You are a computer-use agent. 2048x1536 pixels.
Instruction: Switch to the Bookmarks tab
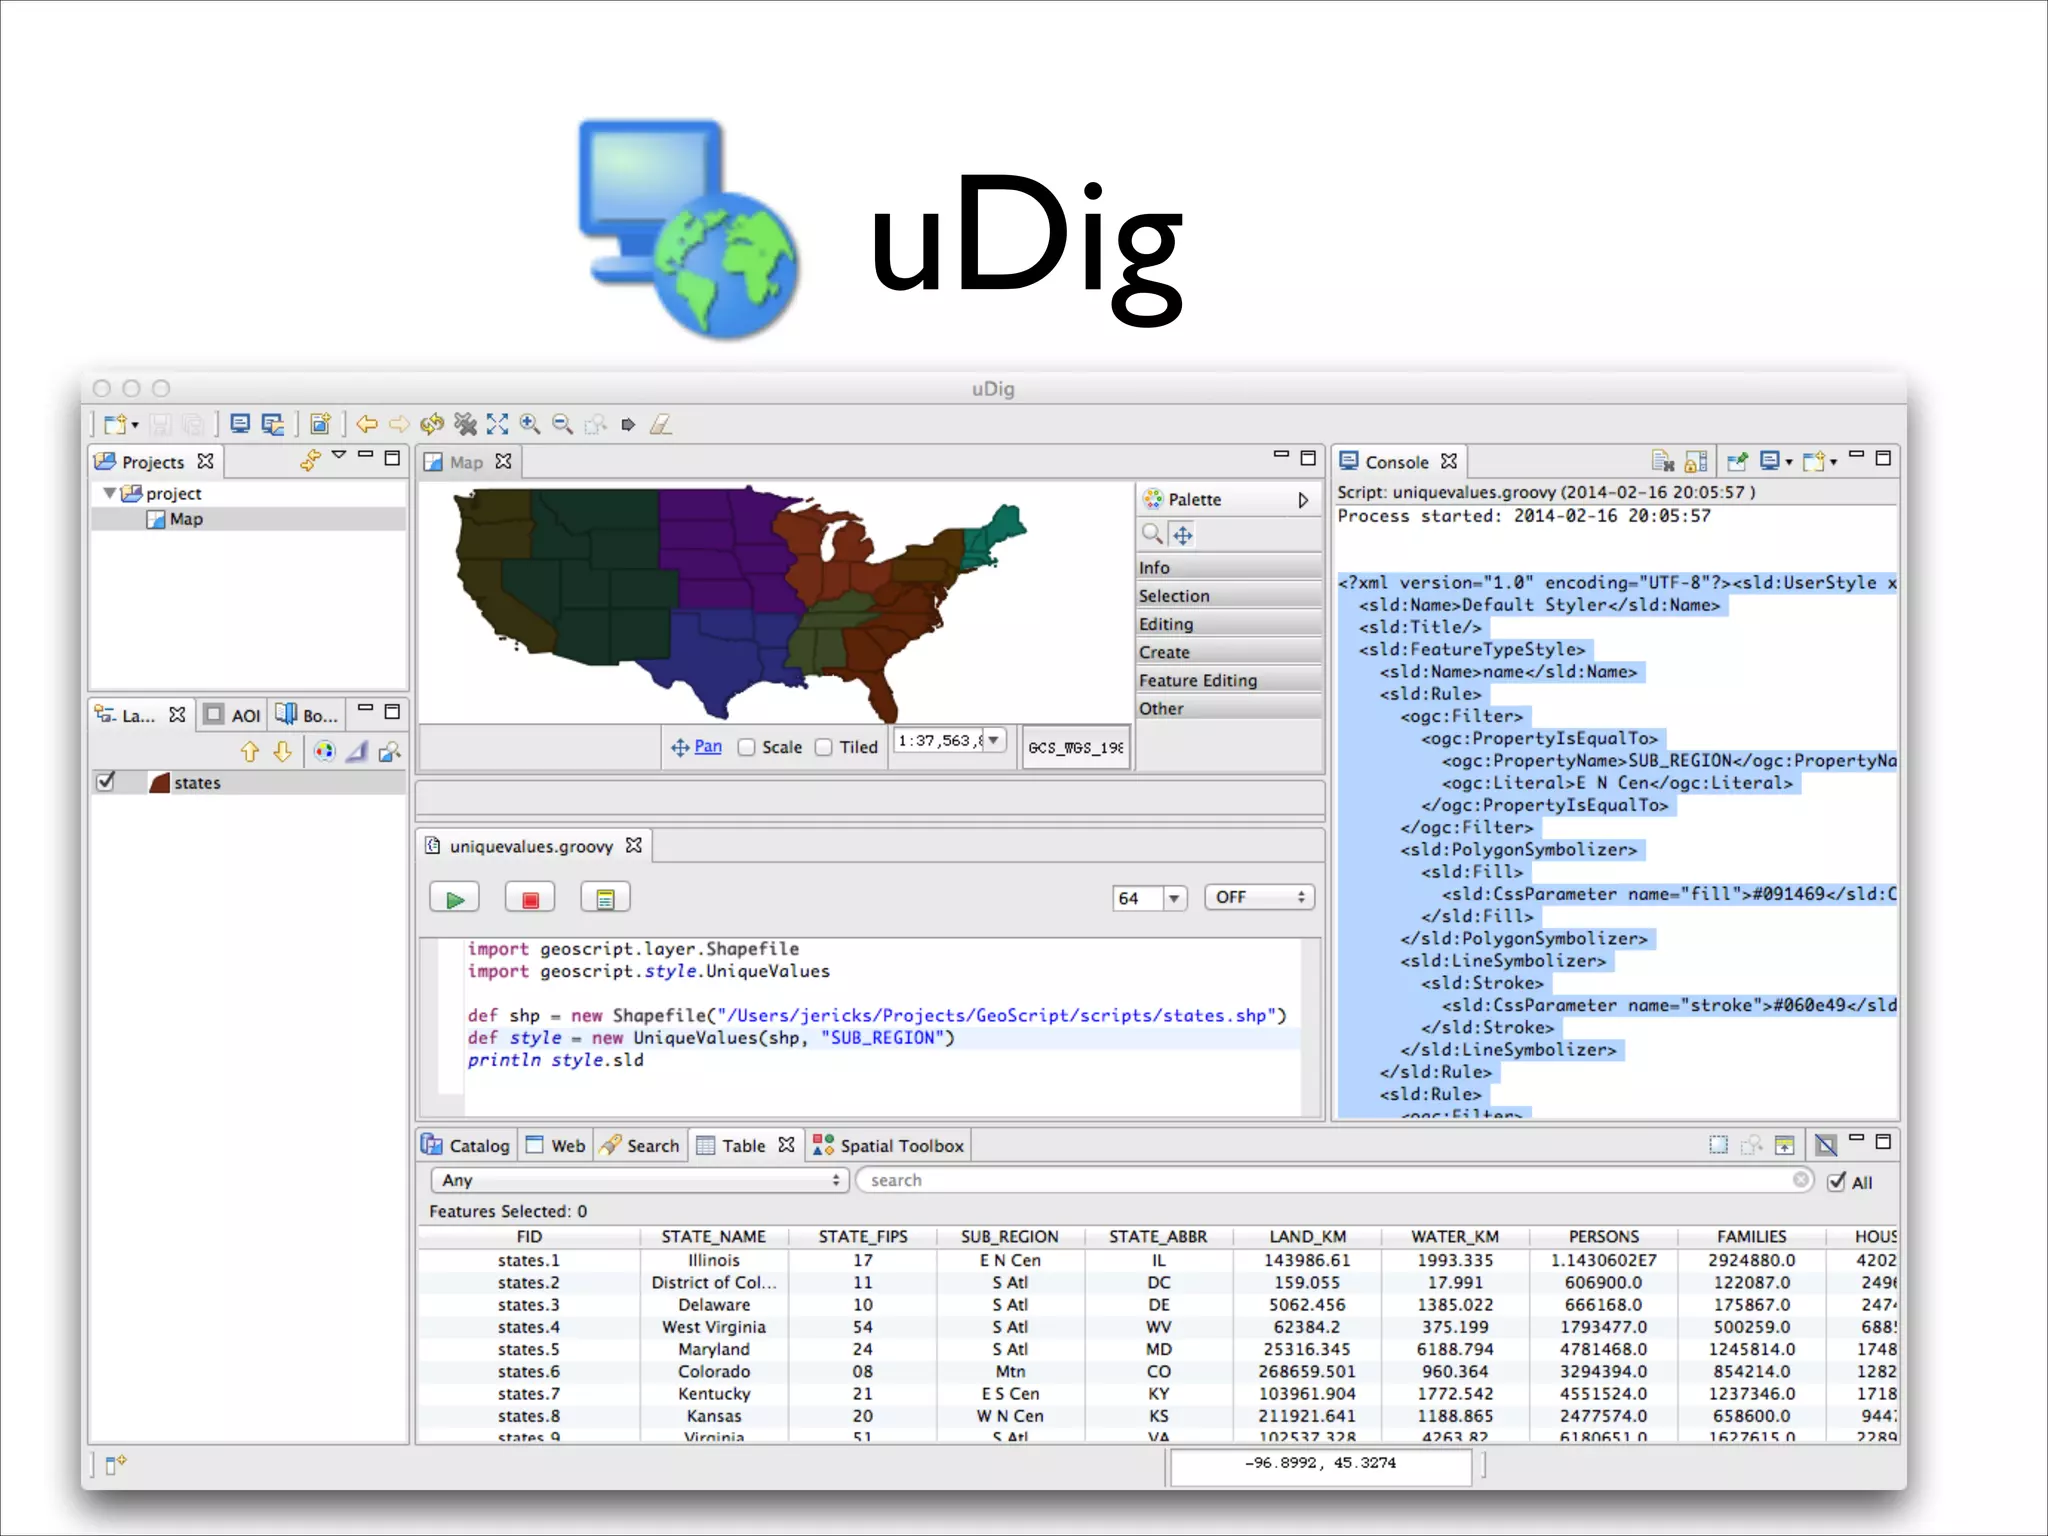click(x=307, y=714)
